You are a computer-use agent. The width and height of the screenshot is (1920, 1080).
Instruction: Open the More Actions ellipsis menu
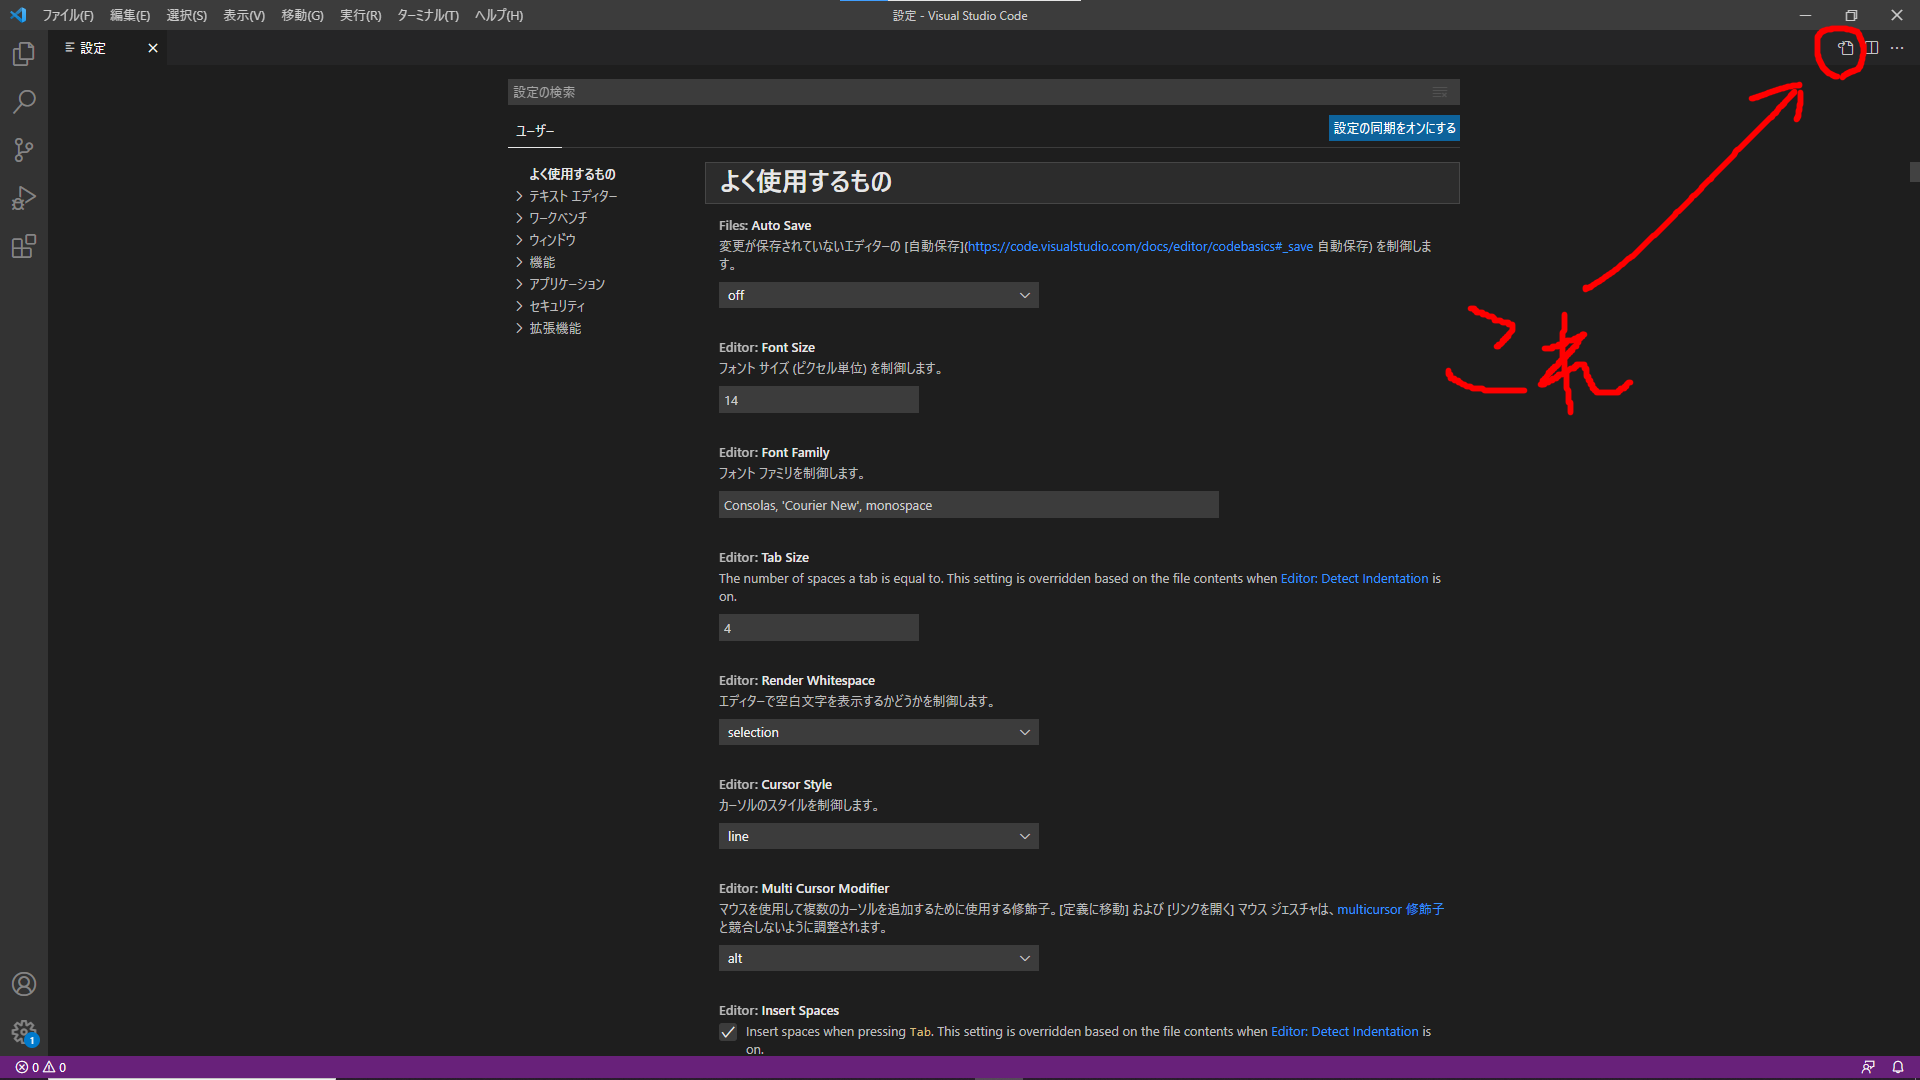[x=1897, y=48]
